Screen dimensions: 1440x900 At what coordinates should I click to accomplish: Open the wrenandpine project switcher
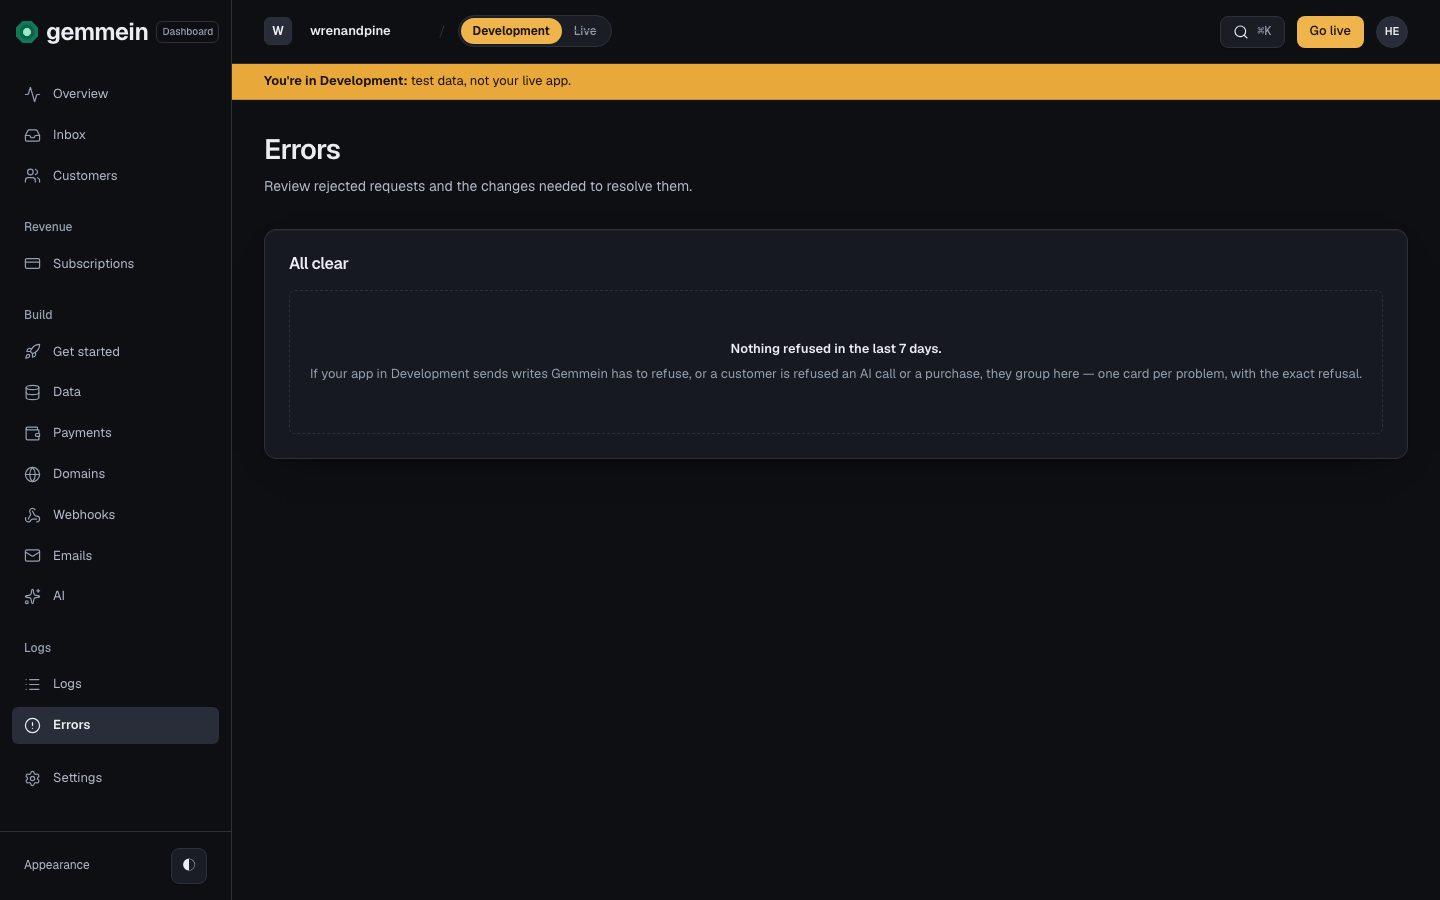(350, 31)
